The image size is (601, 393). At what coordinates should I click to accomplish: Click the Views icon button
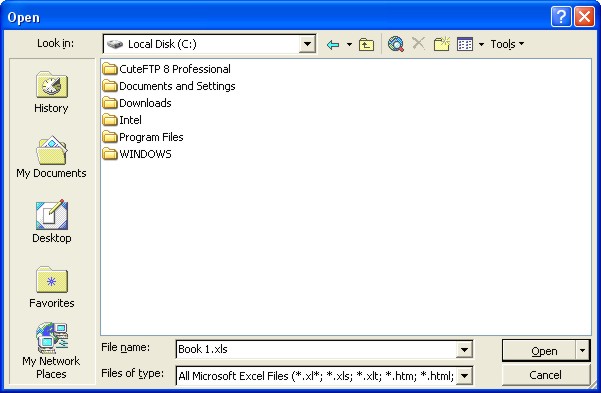click(465, 44)
